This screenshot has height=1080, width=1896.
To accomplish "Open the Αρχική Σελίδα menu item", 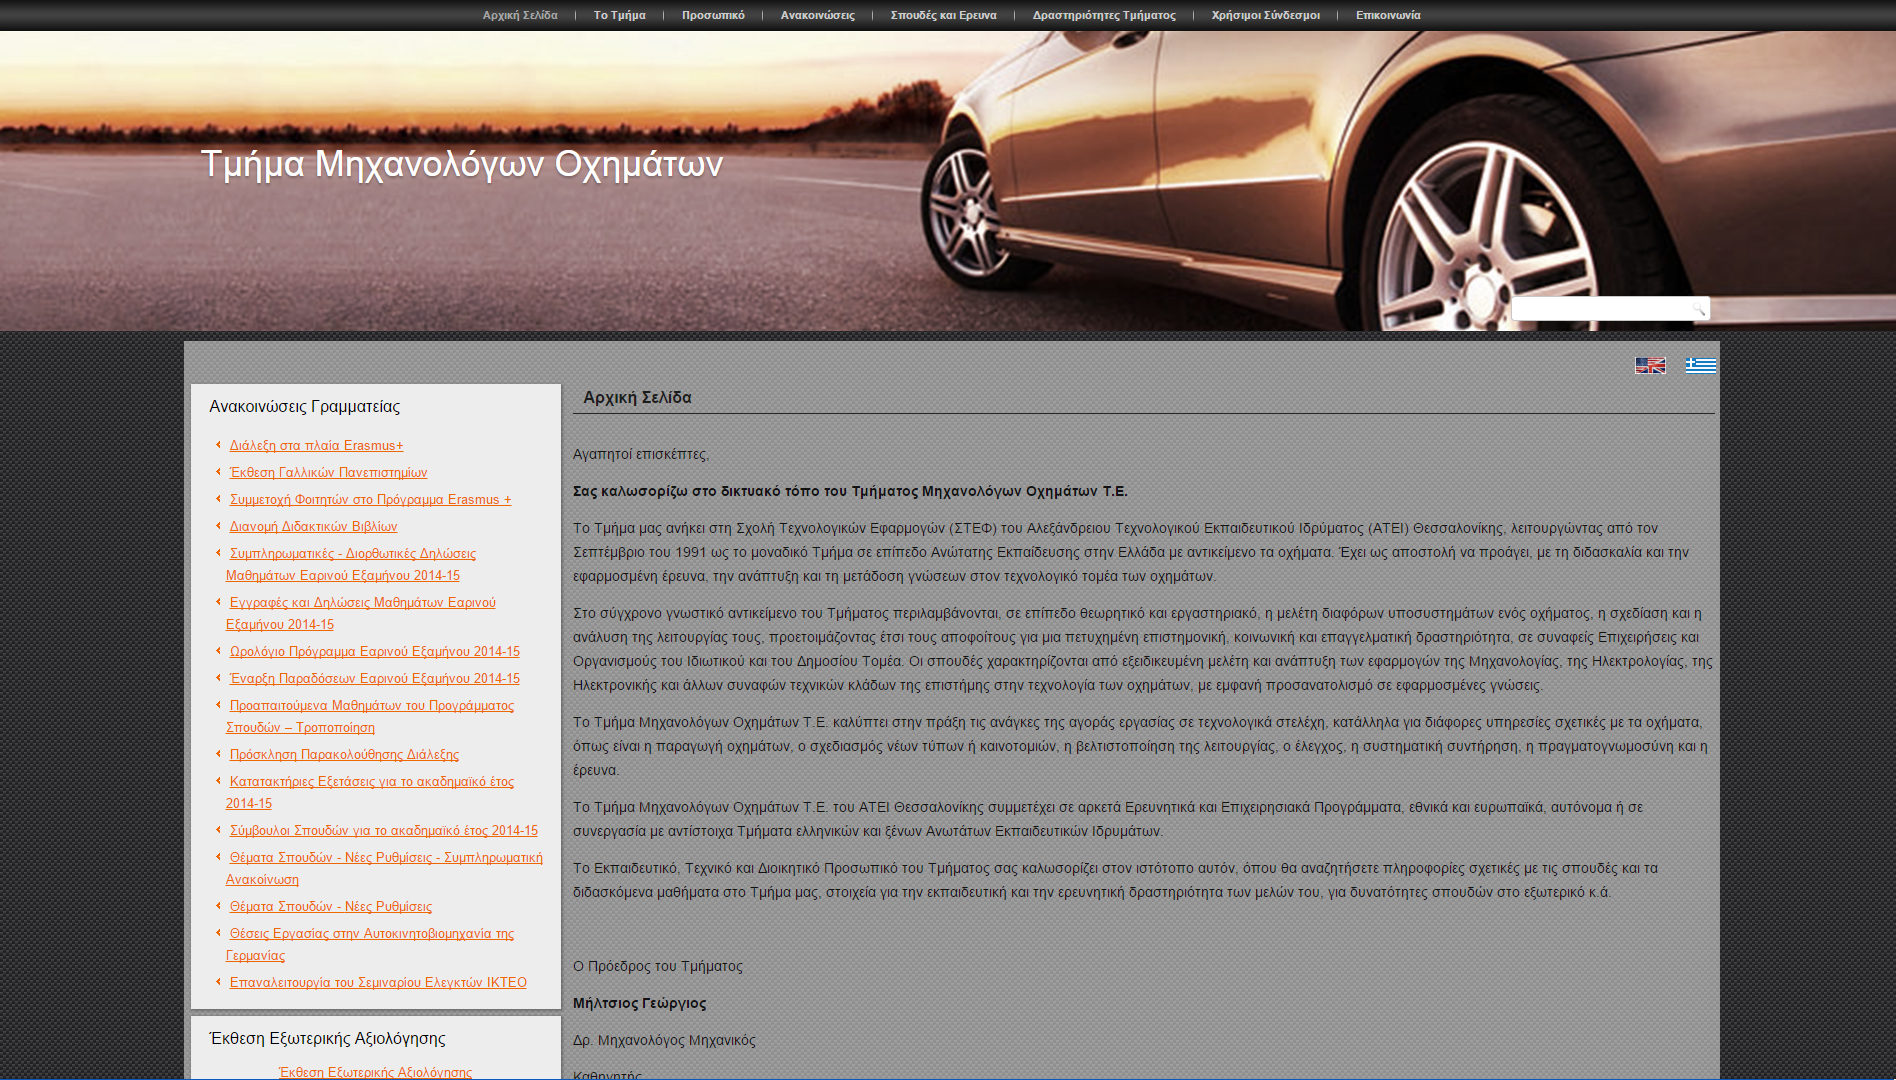I will pyautogui.click(x=520, y=15).
